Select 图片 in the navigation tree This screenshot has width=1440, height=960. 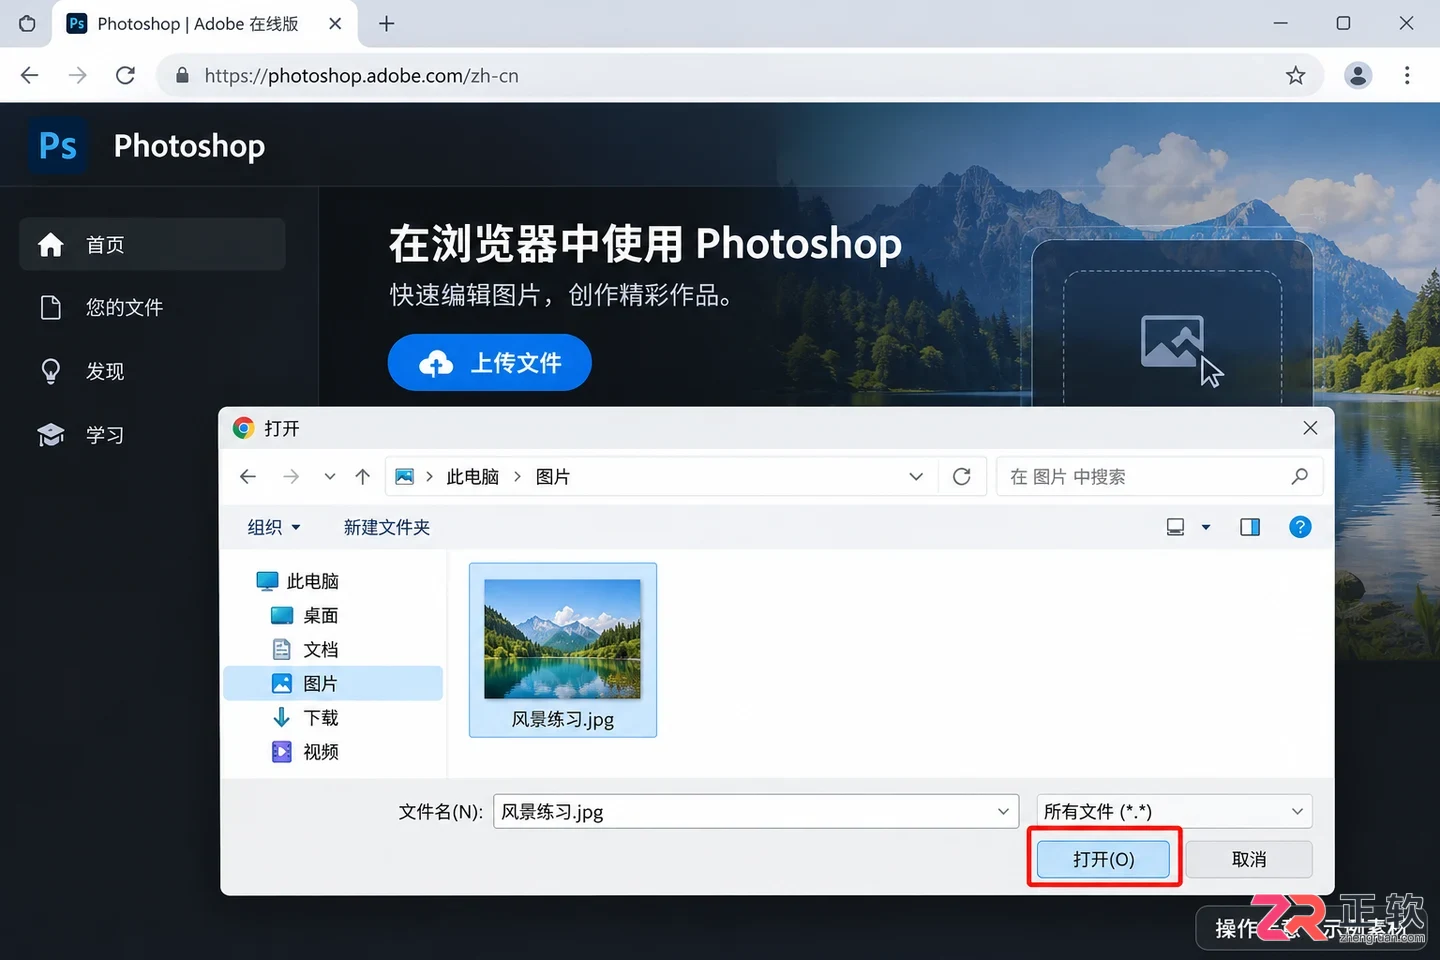[x=333, y=683]
